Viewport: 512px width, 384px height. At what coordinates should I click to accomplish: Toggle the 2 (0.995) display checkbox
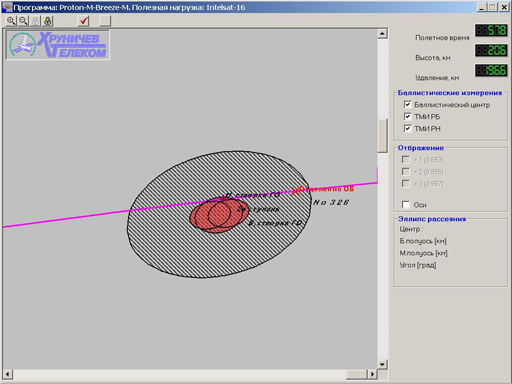point(406,172)
